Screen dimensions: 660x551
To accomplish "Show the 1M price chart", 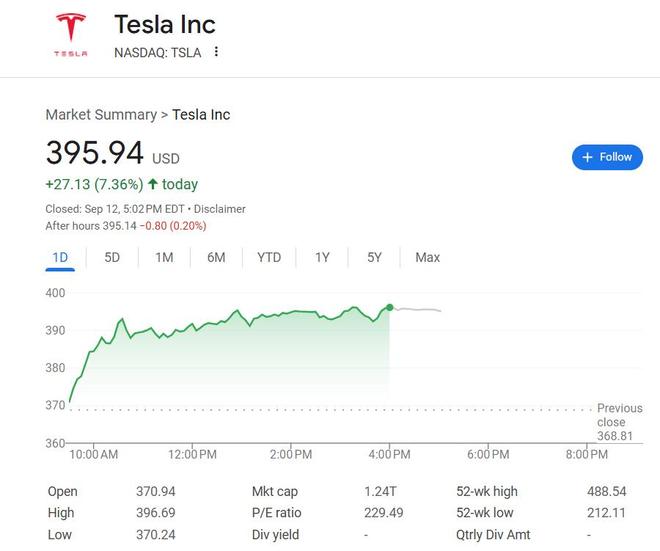I will tap(164, 257).
